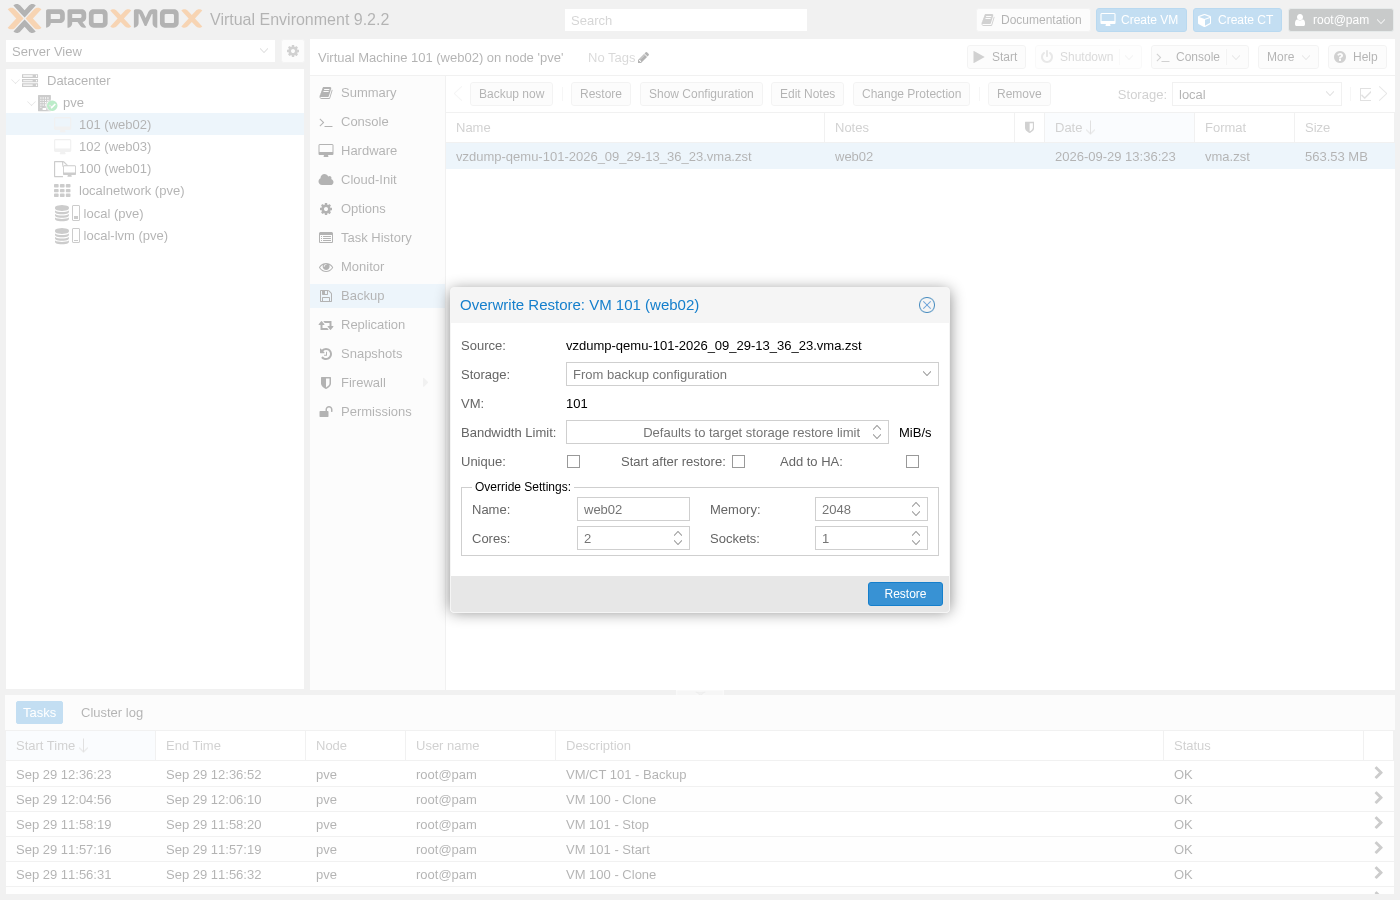
Task: Click the Cores spinner field
Action: 633,538
